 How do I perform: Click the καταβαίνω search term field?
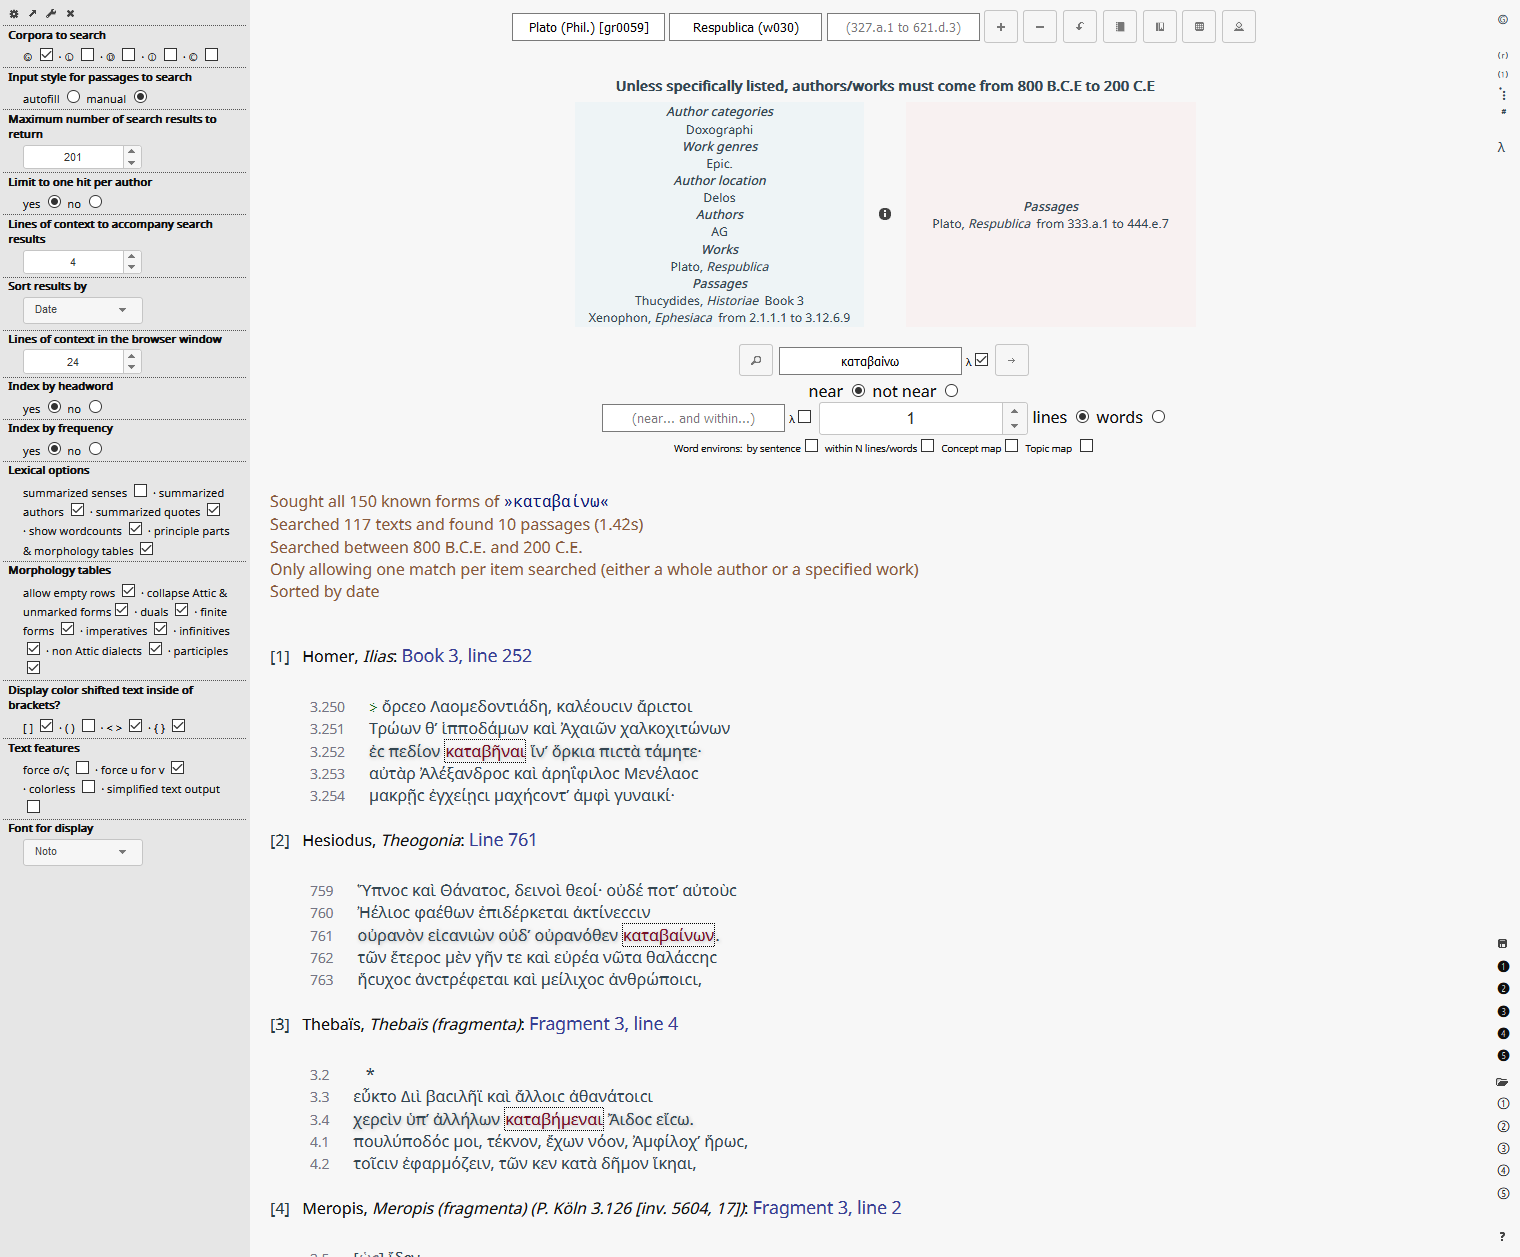pyautogui.click(x=869, y=361)
